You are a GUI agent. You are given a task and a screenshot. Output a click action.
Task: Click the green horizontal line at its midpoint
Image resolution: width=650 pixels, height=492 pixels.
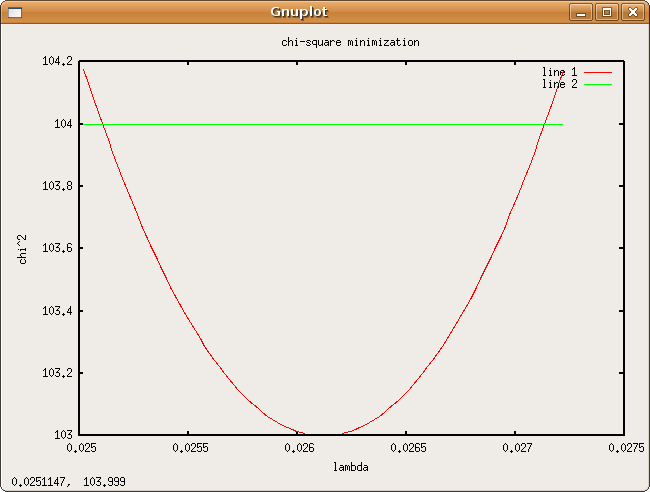pyautogui.click(x=323, y=124)
